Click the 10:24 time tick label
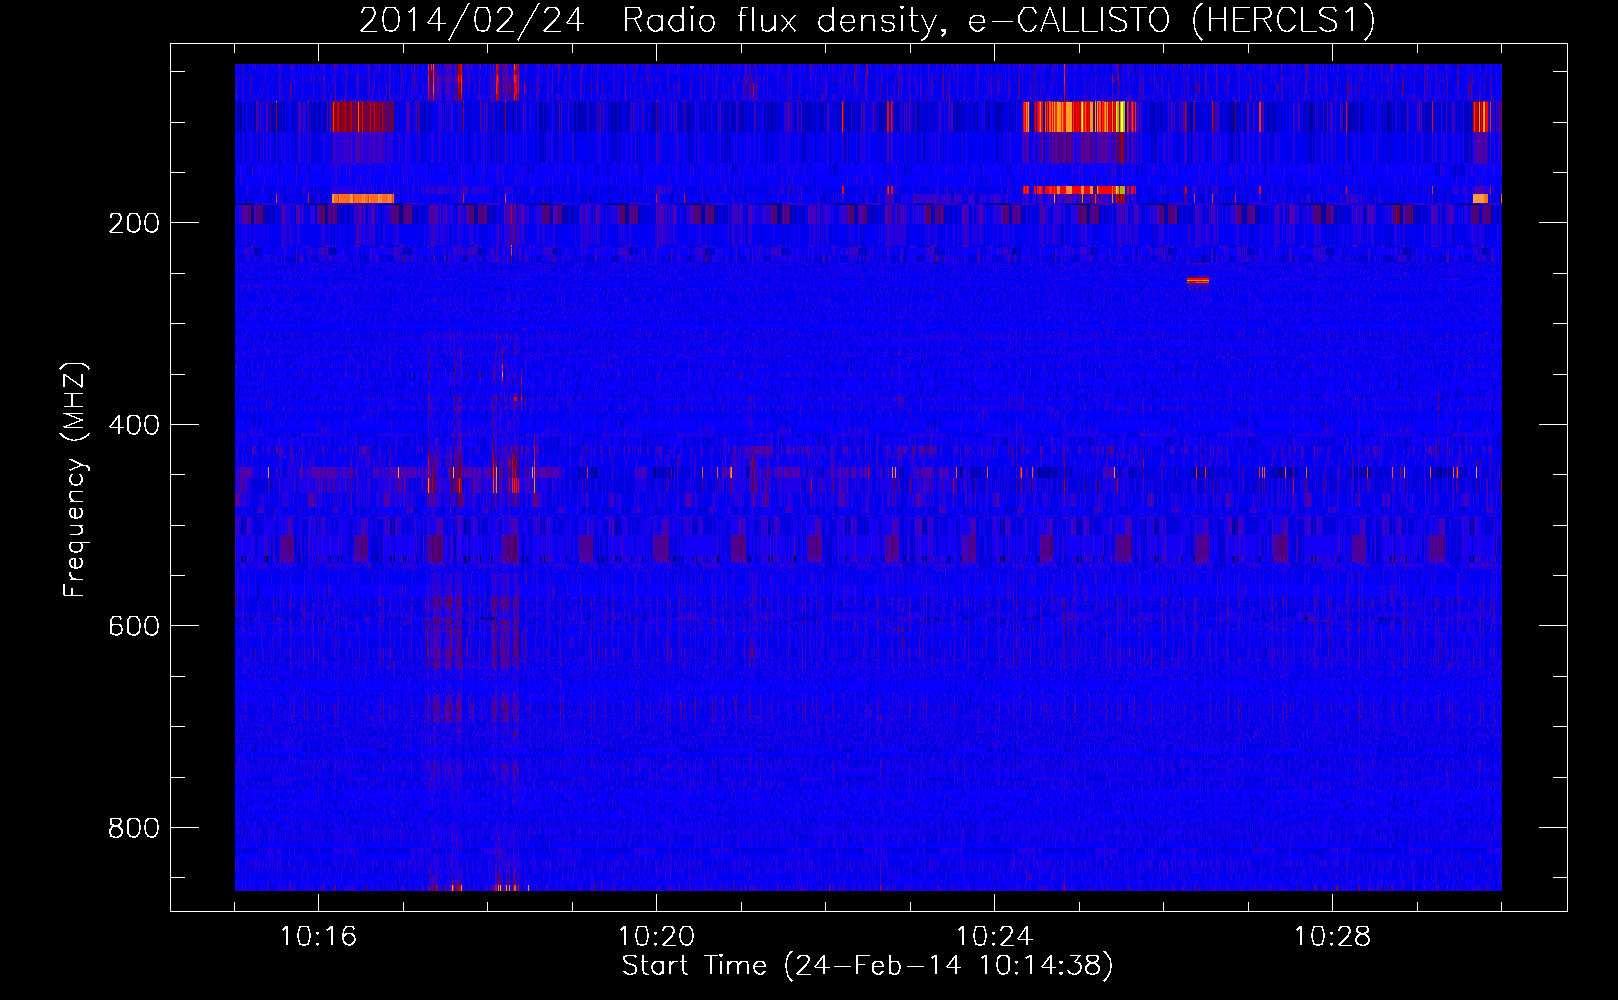Screen dimensions: 1618x1000 pos(994,937)
